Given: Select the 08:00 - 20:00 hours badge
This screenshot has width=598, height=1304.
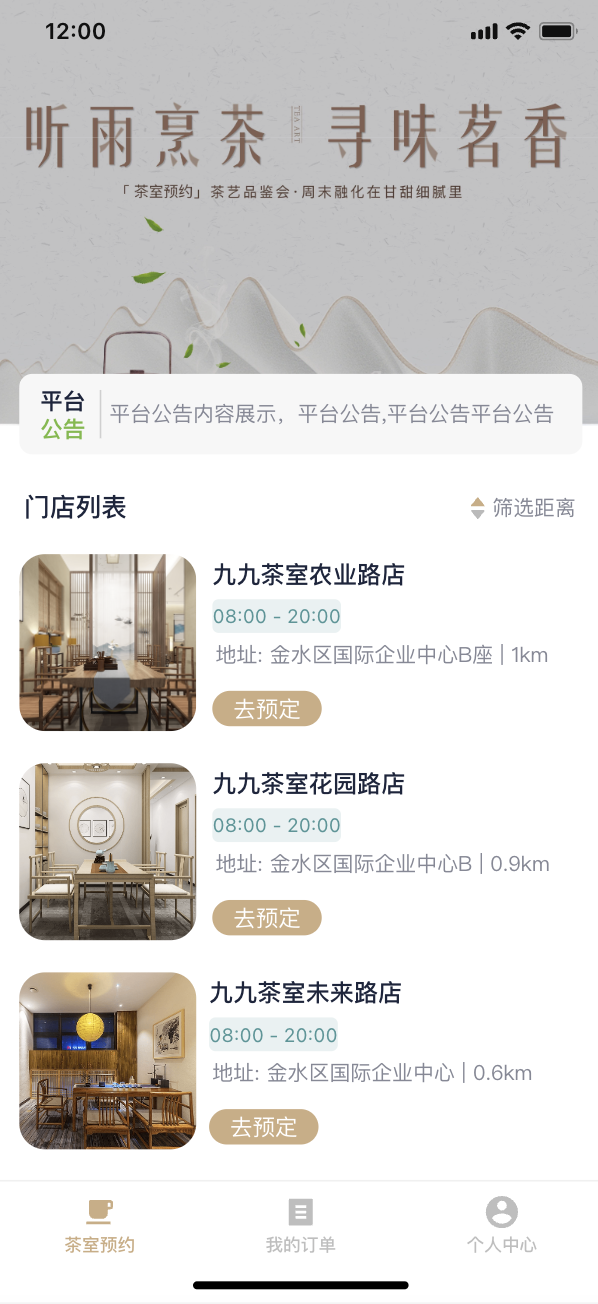Looking at the screenshot, I should pos(276,616).
